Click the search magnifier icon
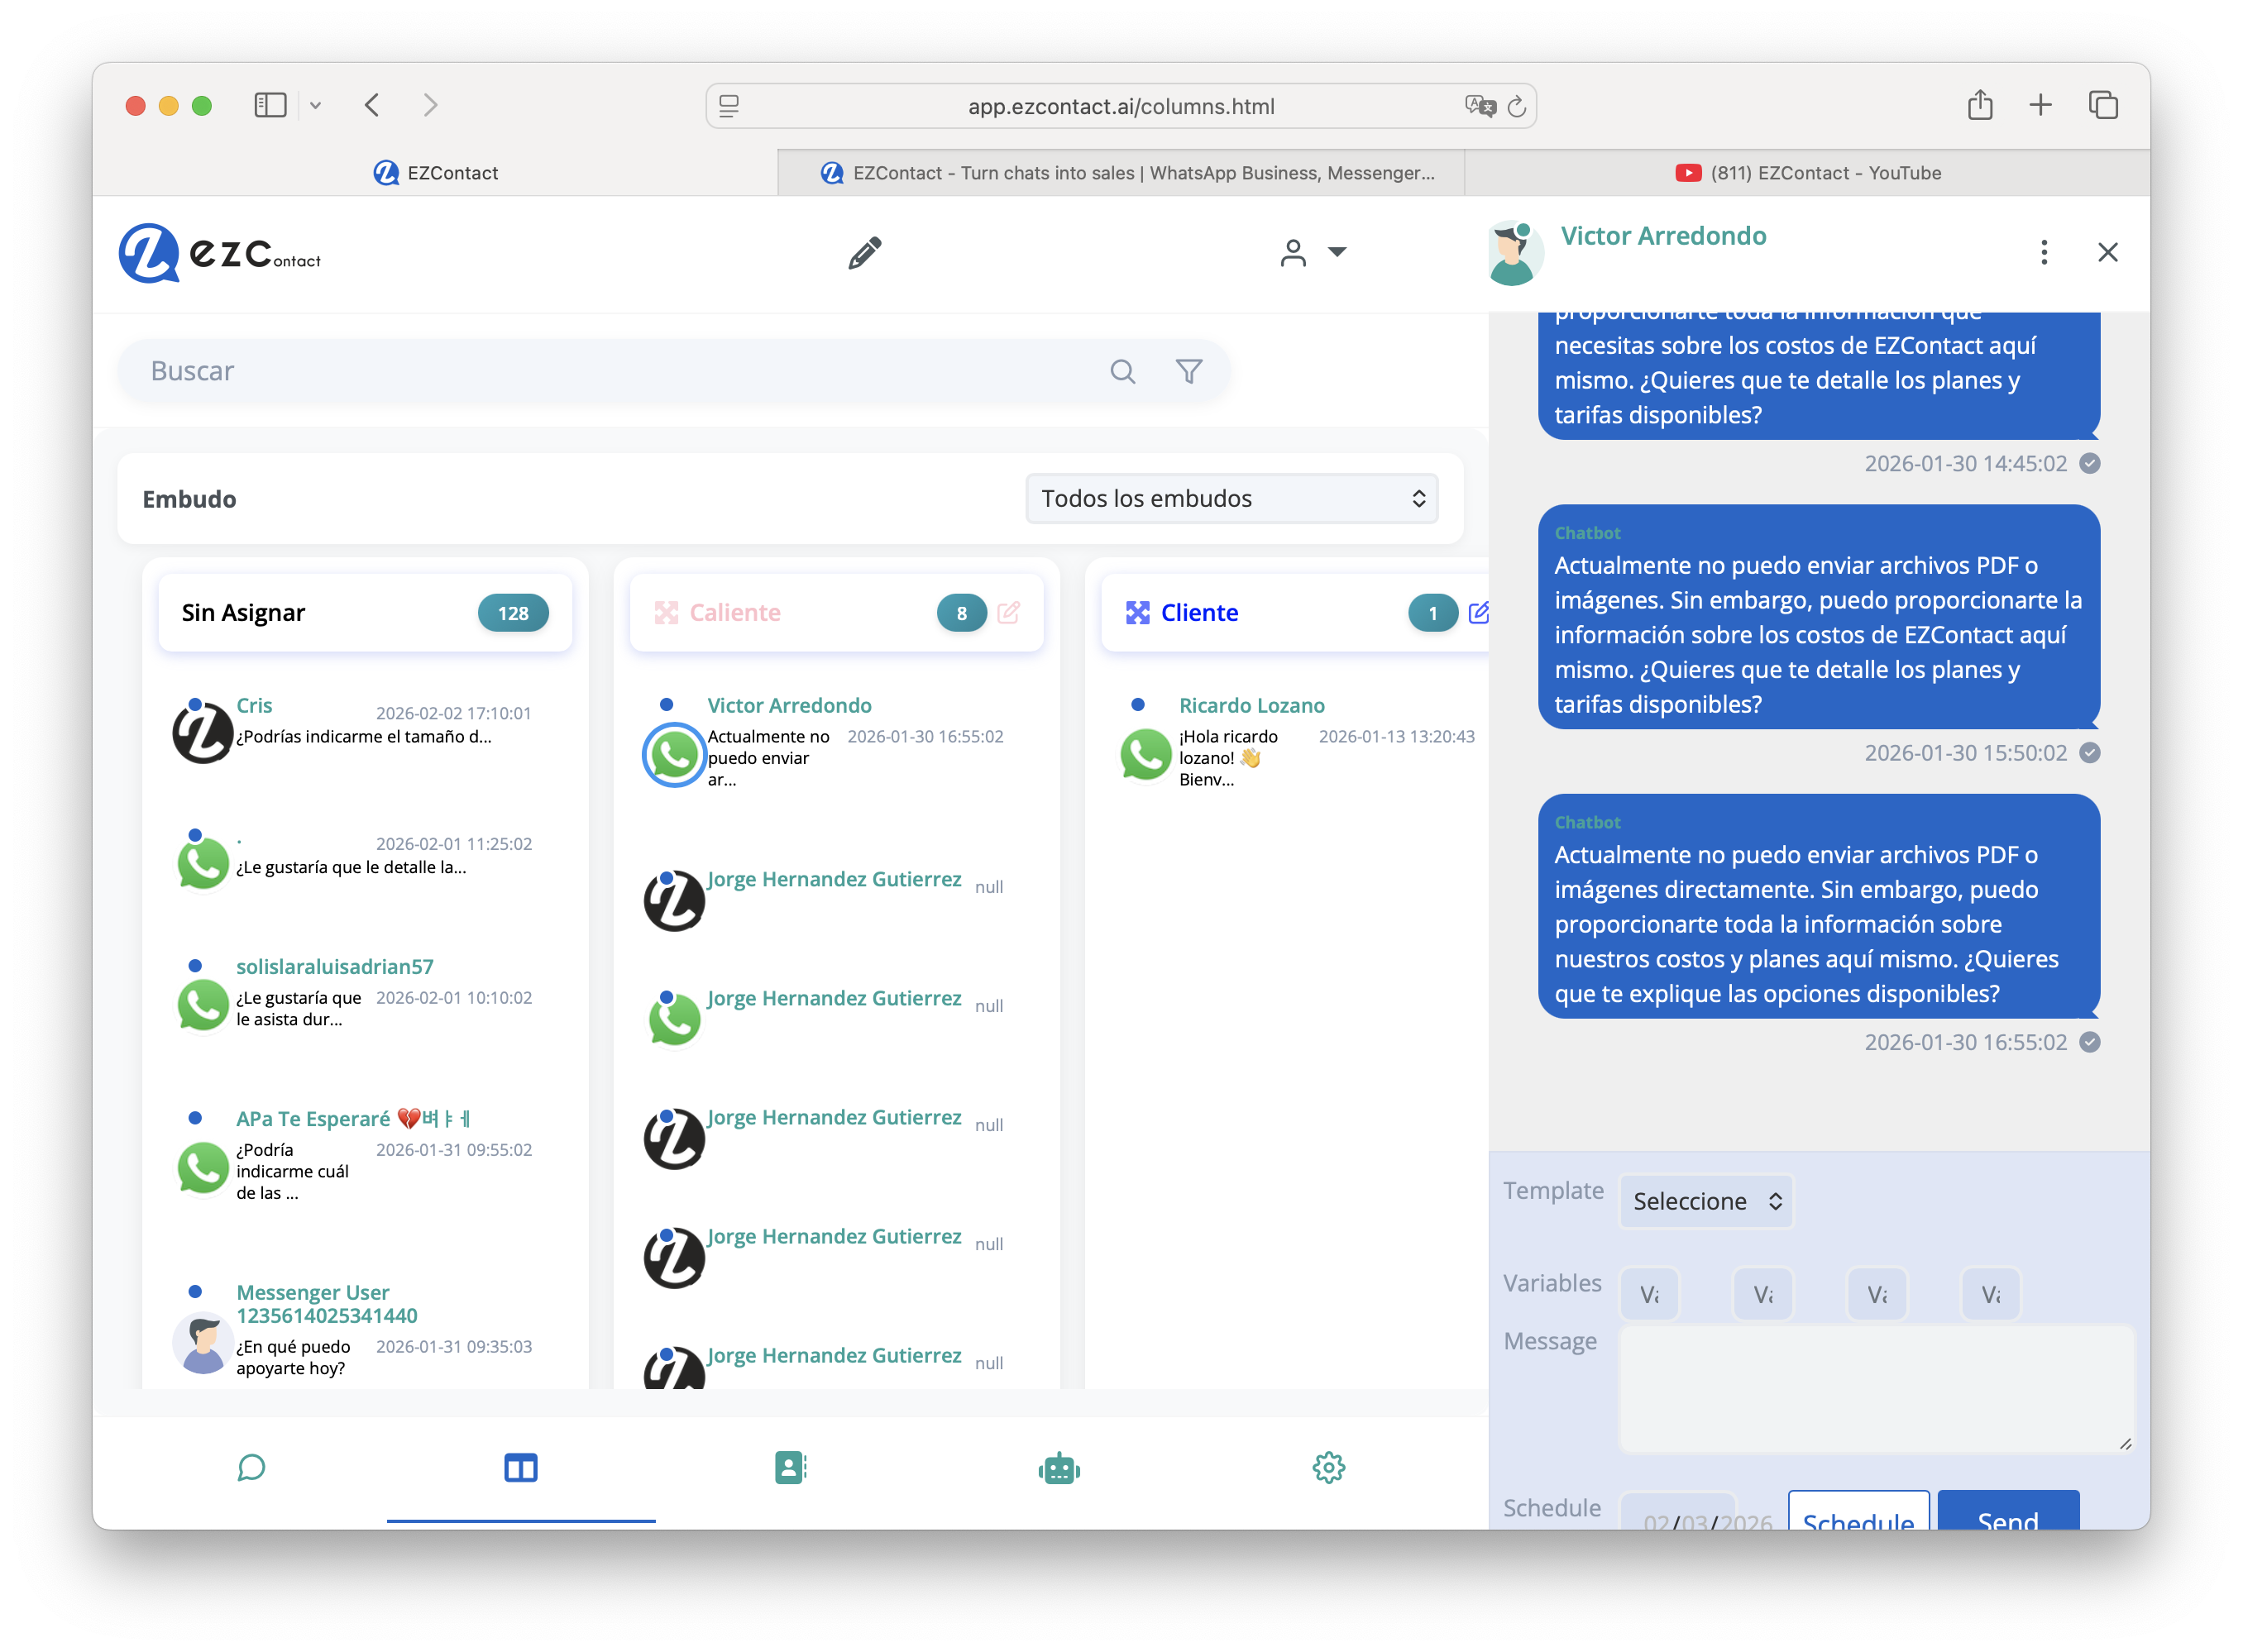This screenshot has height=1652, width=2243. 1122,372
